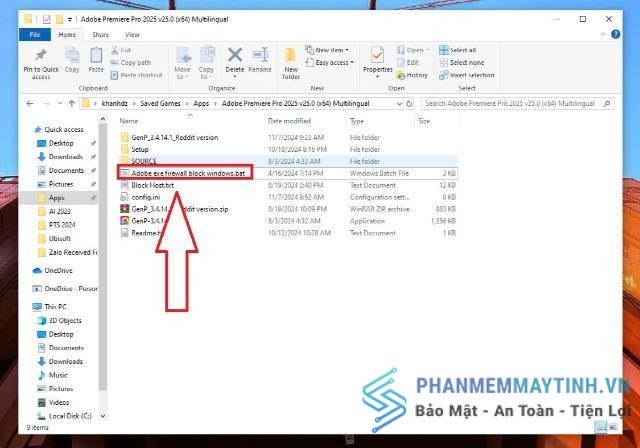
Task: Click the History command
Action: point(412,75)
